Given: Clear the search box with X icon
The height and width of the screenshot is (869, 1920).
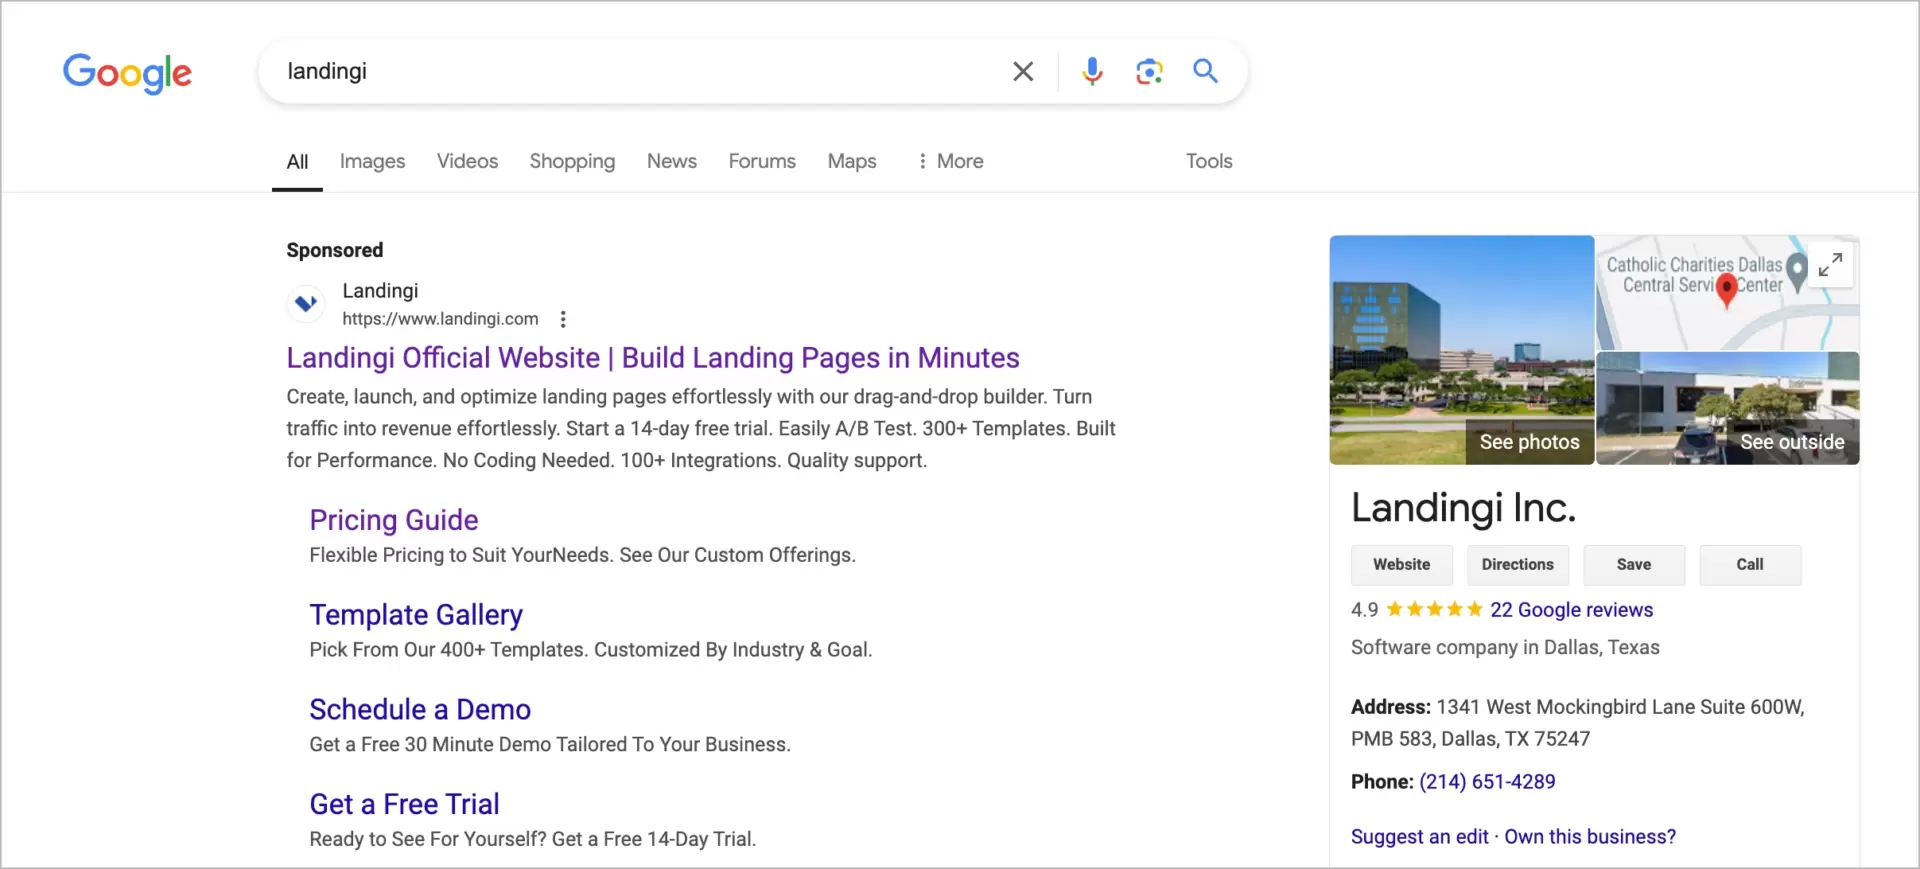Looking at the screenshot, I should (x=1022, y=71).
